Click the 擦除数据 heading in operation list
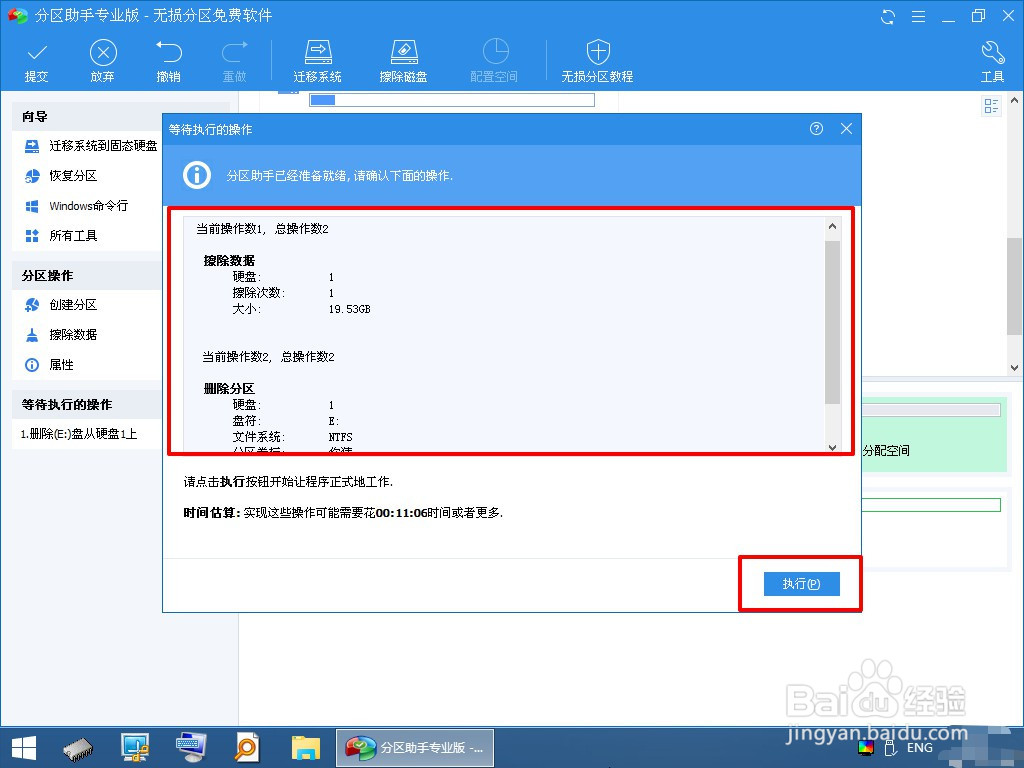This screenshot has width=1024, height=768. [229, 261]
